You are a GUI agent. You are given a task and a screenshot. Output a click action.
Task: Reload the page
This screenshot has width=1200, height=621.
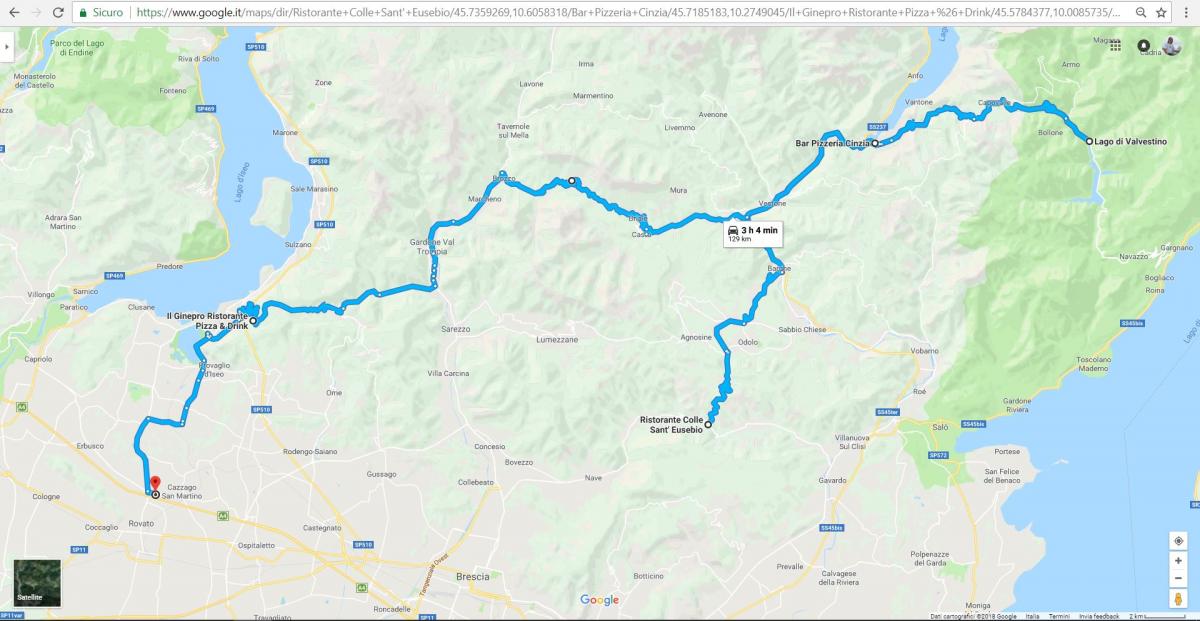click(58, 13)
